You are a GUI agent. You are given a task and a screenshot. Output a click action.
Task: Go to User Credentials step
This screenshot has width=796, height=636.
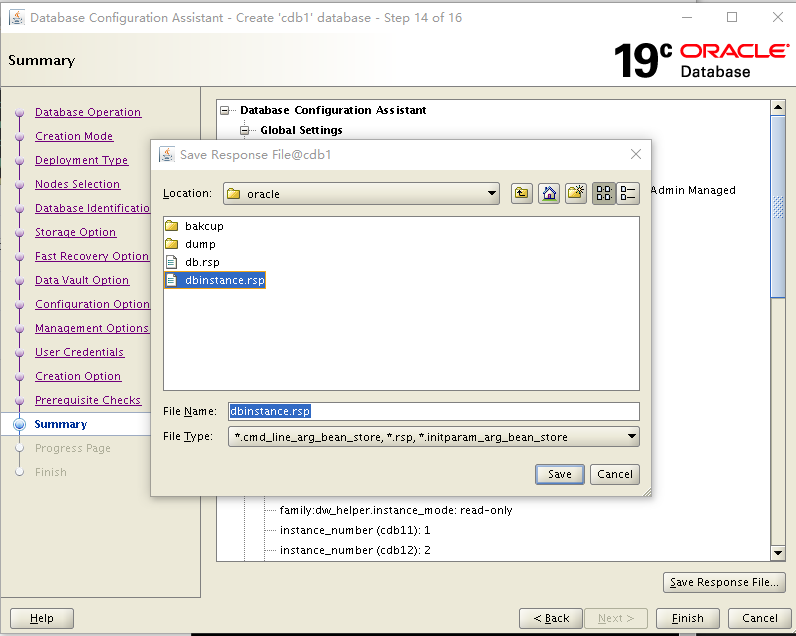[79, 352]
